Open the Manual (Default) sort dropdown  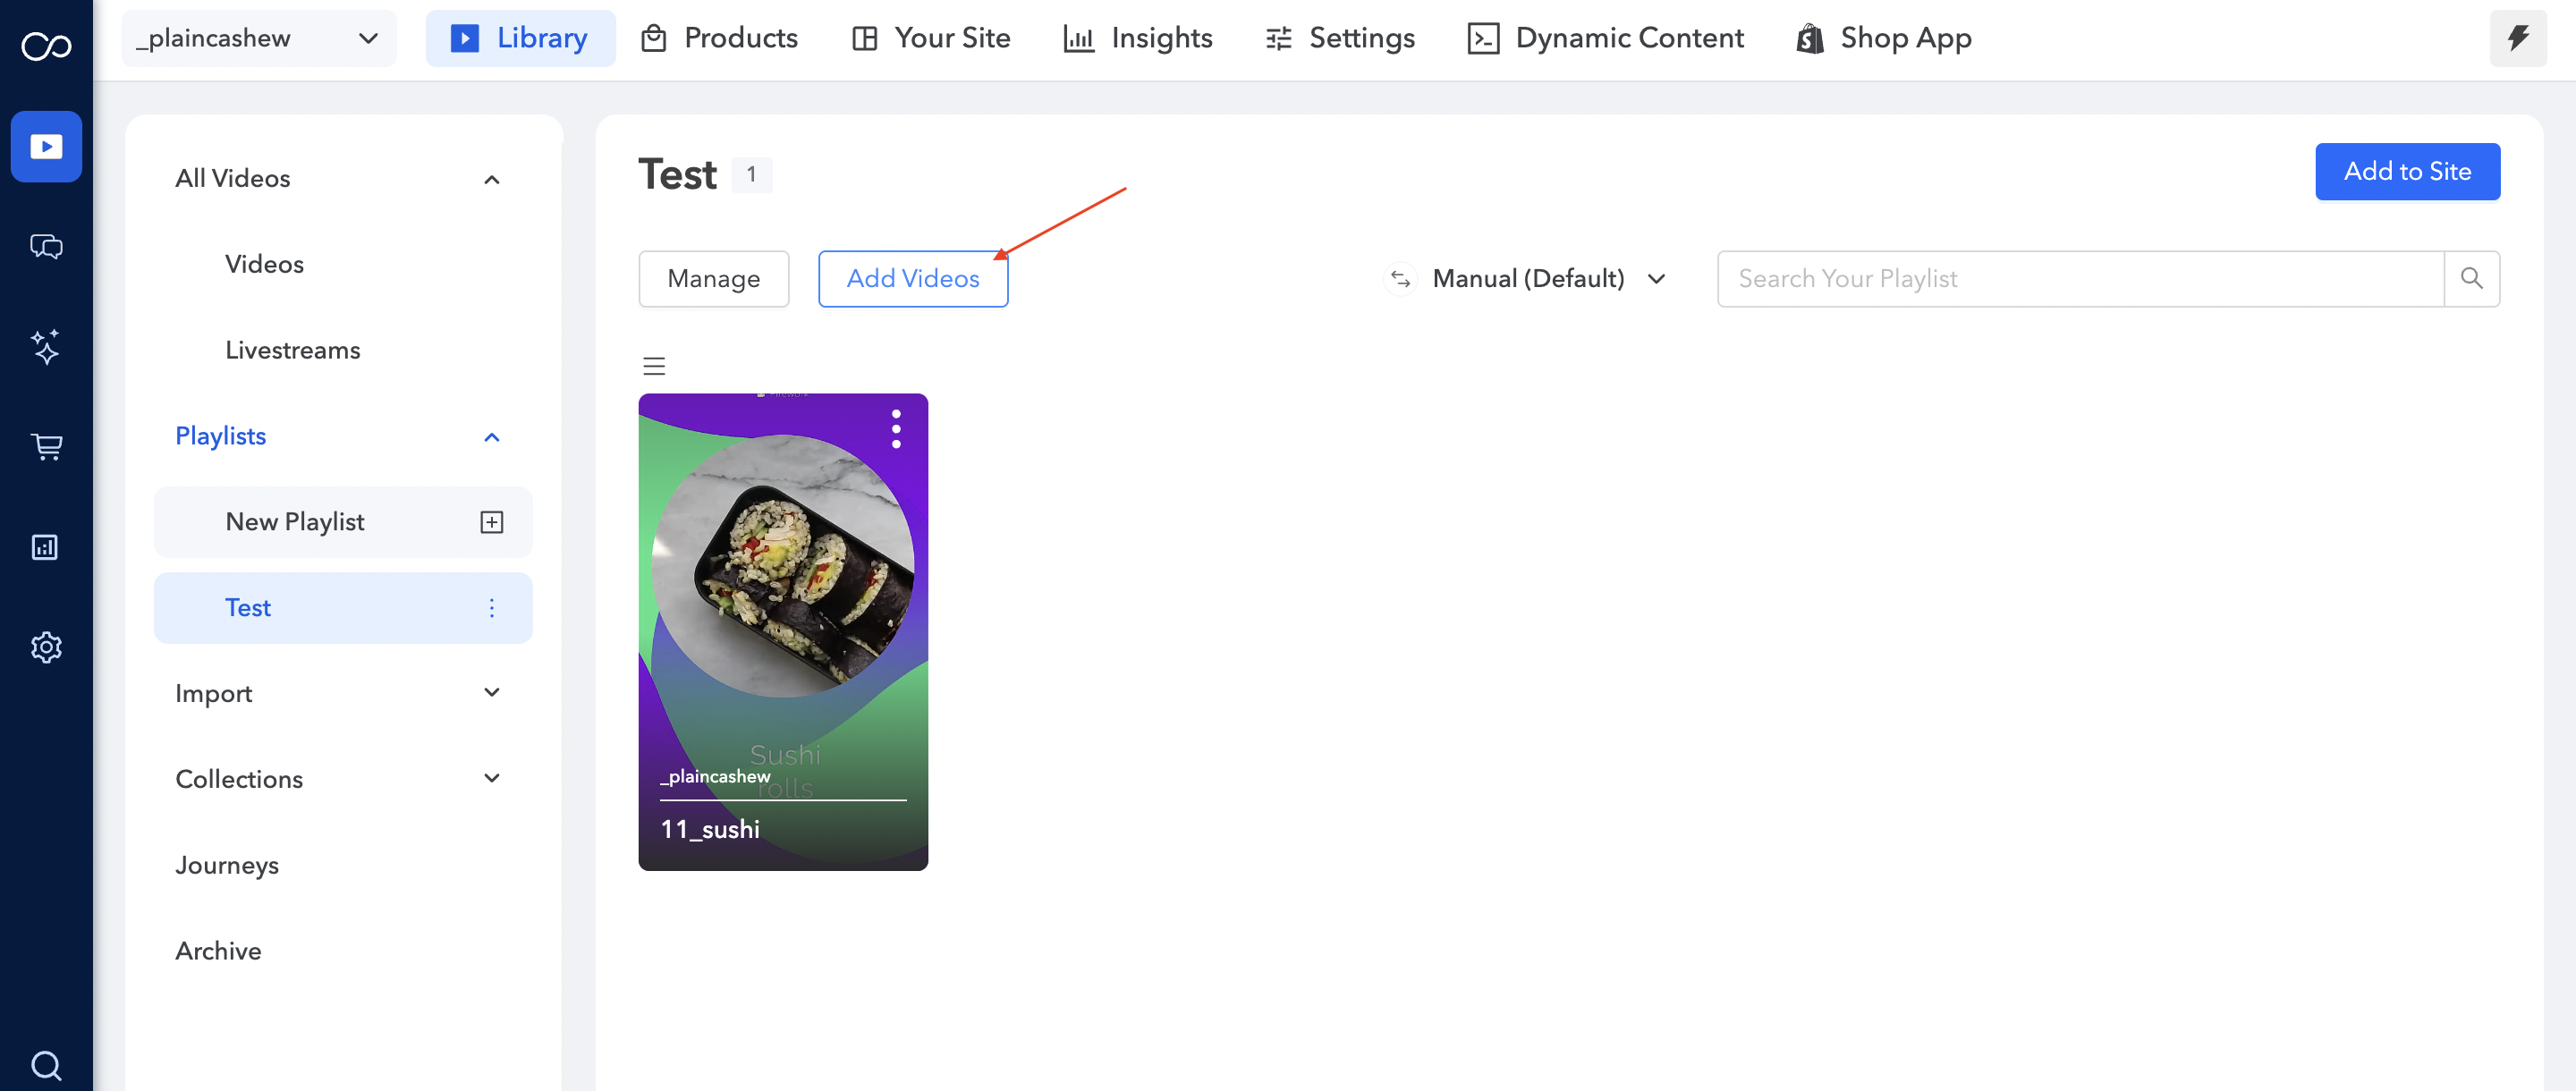[x=1527, y=279]
